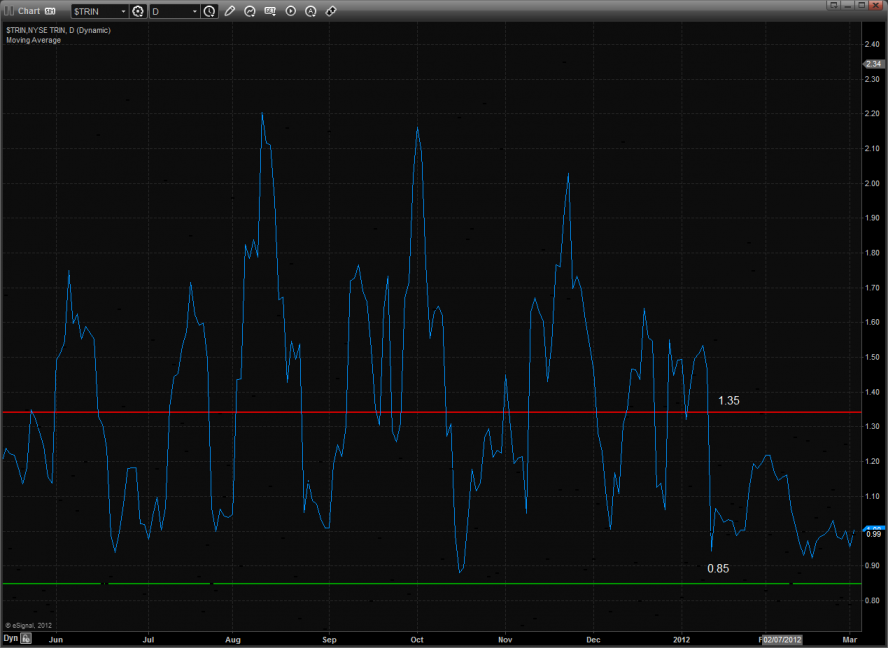
Task: Open the $TRIN symbol dropdown
Action: tap(99, 11)
